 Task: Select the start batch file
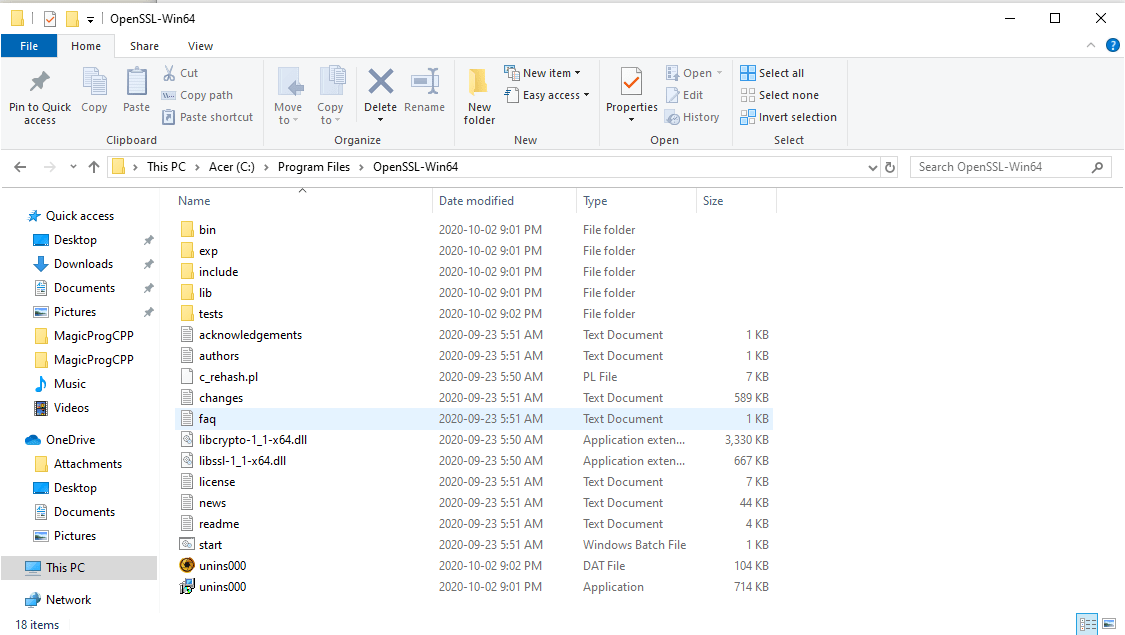210,545
